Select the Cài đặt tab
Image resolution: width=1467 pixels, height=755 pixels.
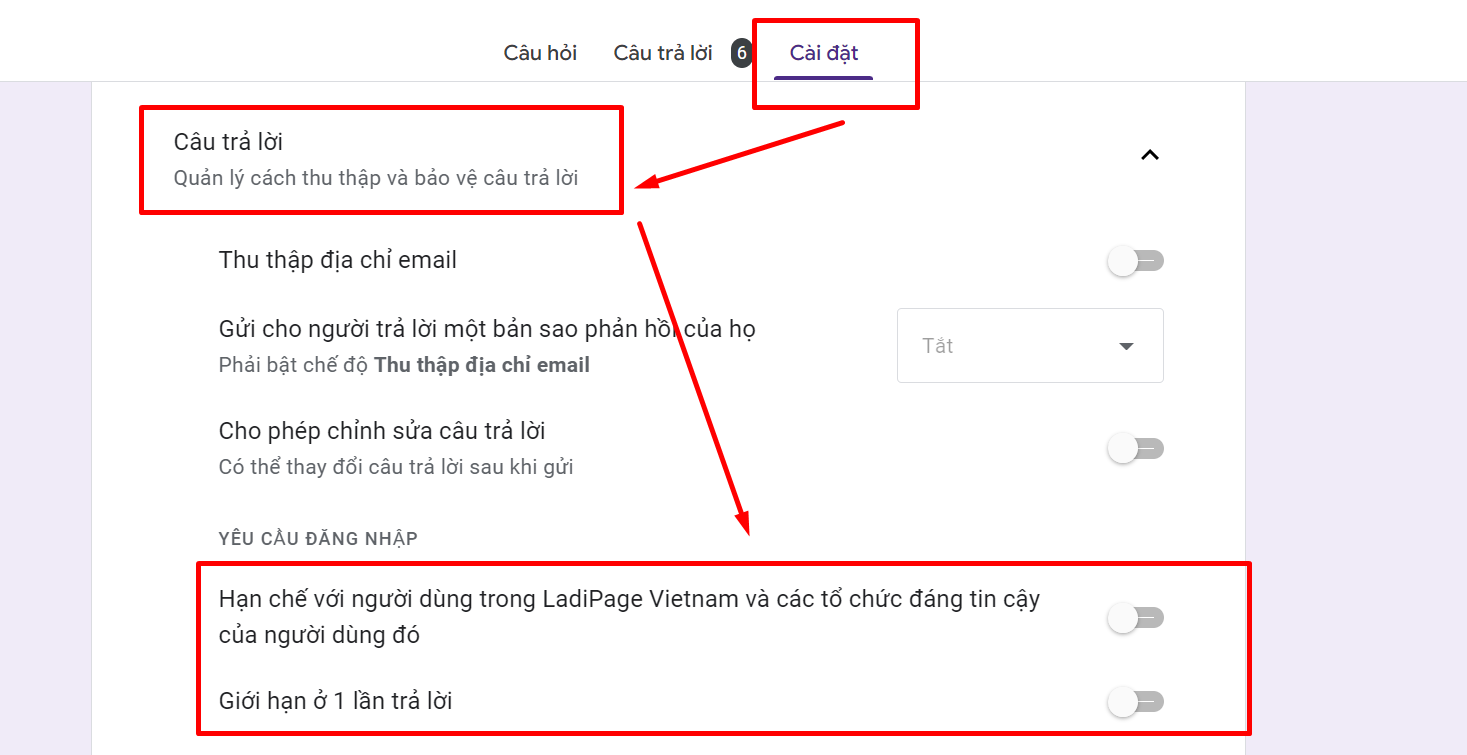click(823, 53)
